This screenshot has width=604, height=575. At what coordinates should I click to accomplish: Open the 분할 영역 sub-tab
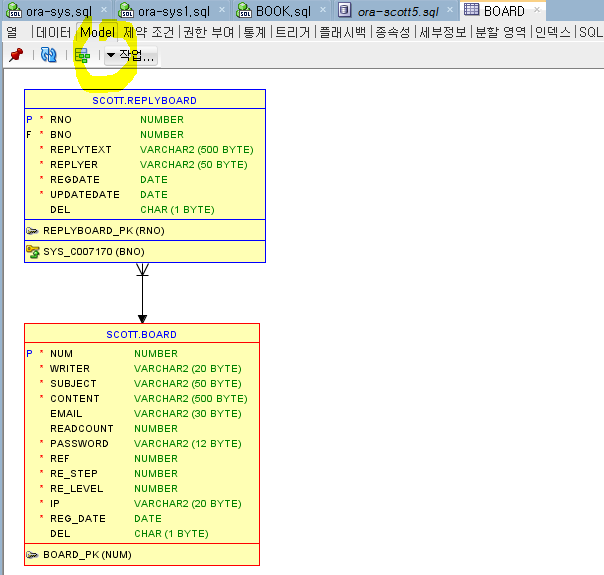click(501, 32)
